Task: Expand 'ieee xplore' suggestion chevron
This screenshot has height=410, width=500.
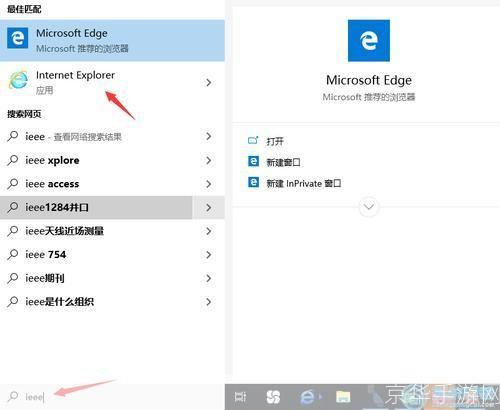Action: [209, 160]
